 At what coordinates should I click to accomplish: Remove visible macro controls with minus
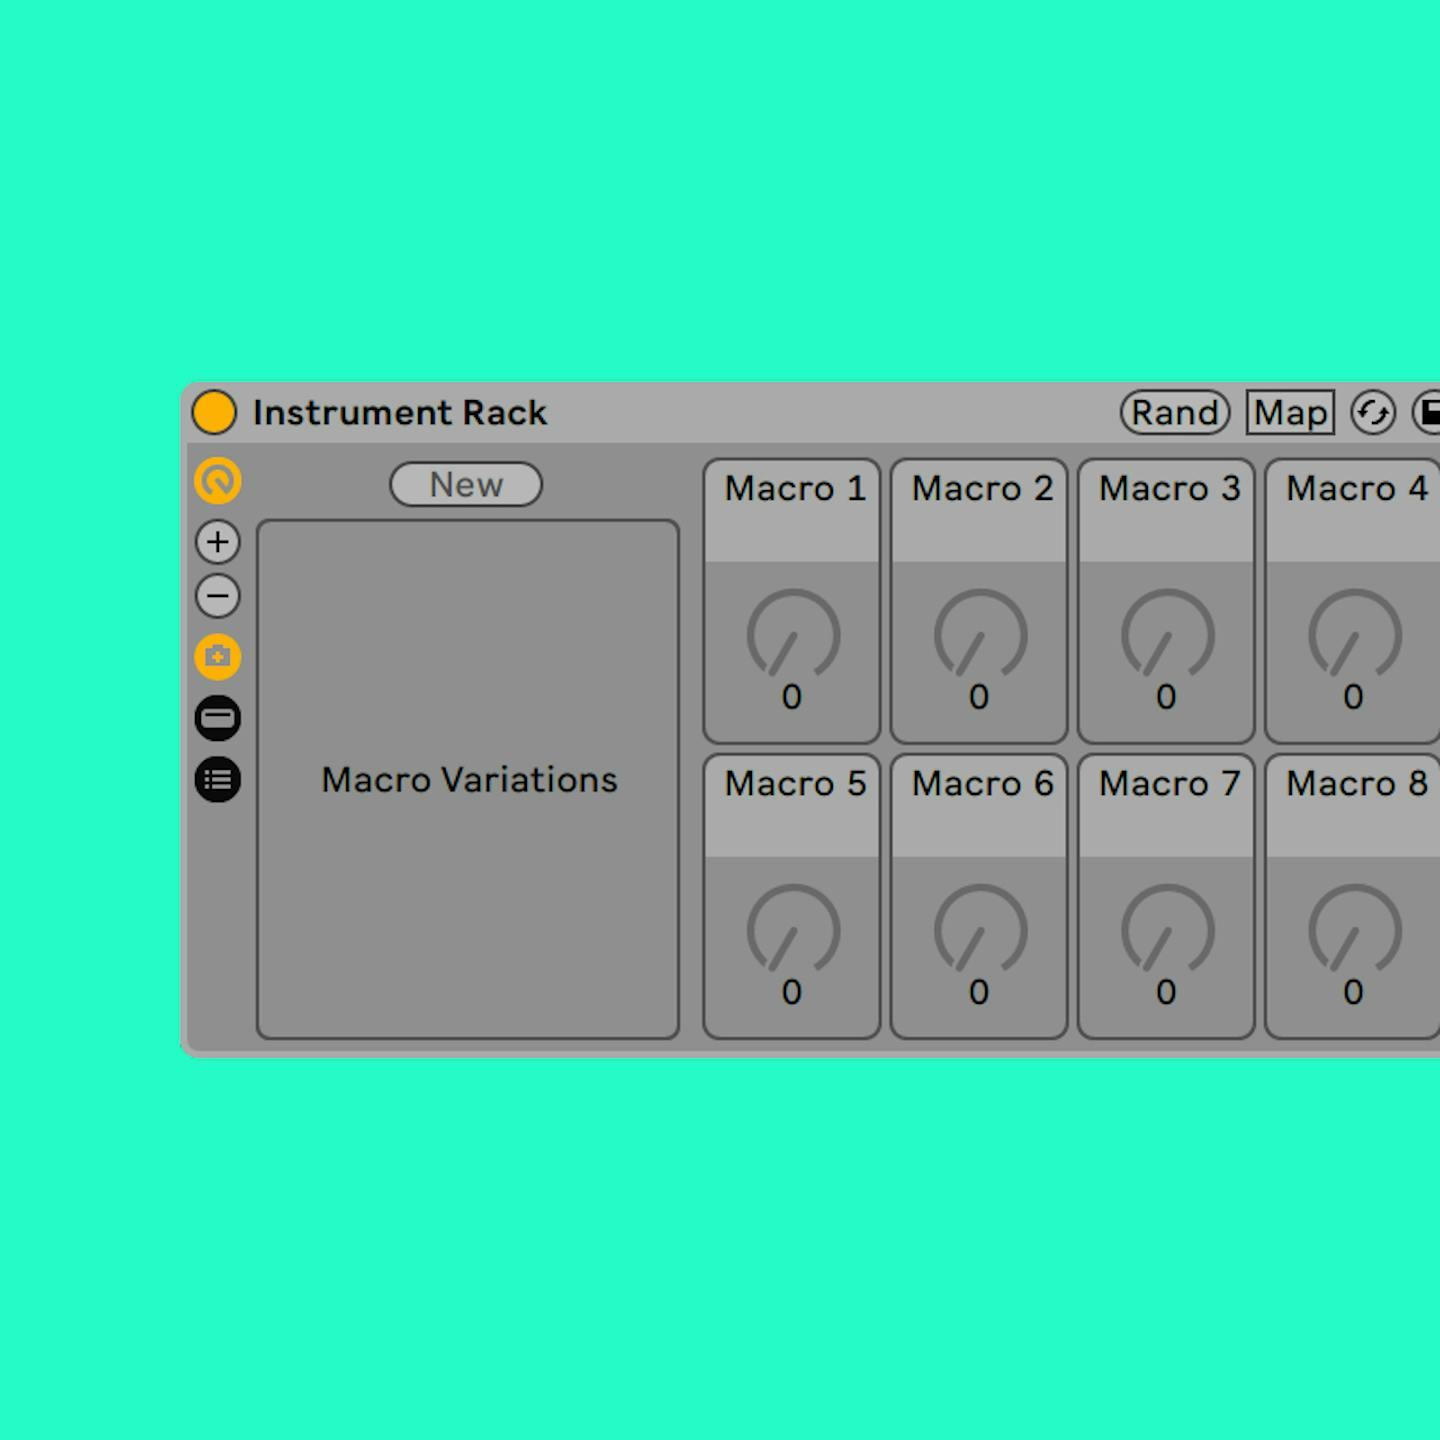[x=218, y=597]
